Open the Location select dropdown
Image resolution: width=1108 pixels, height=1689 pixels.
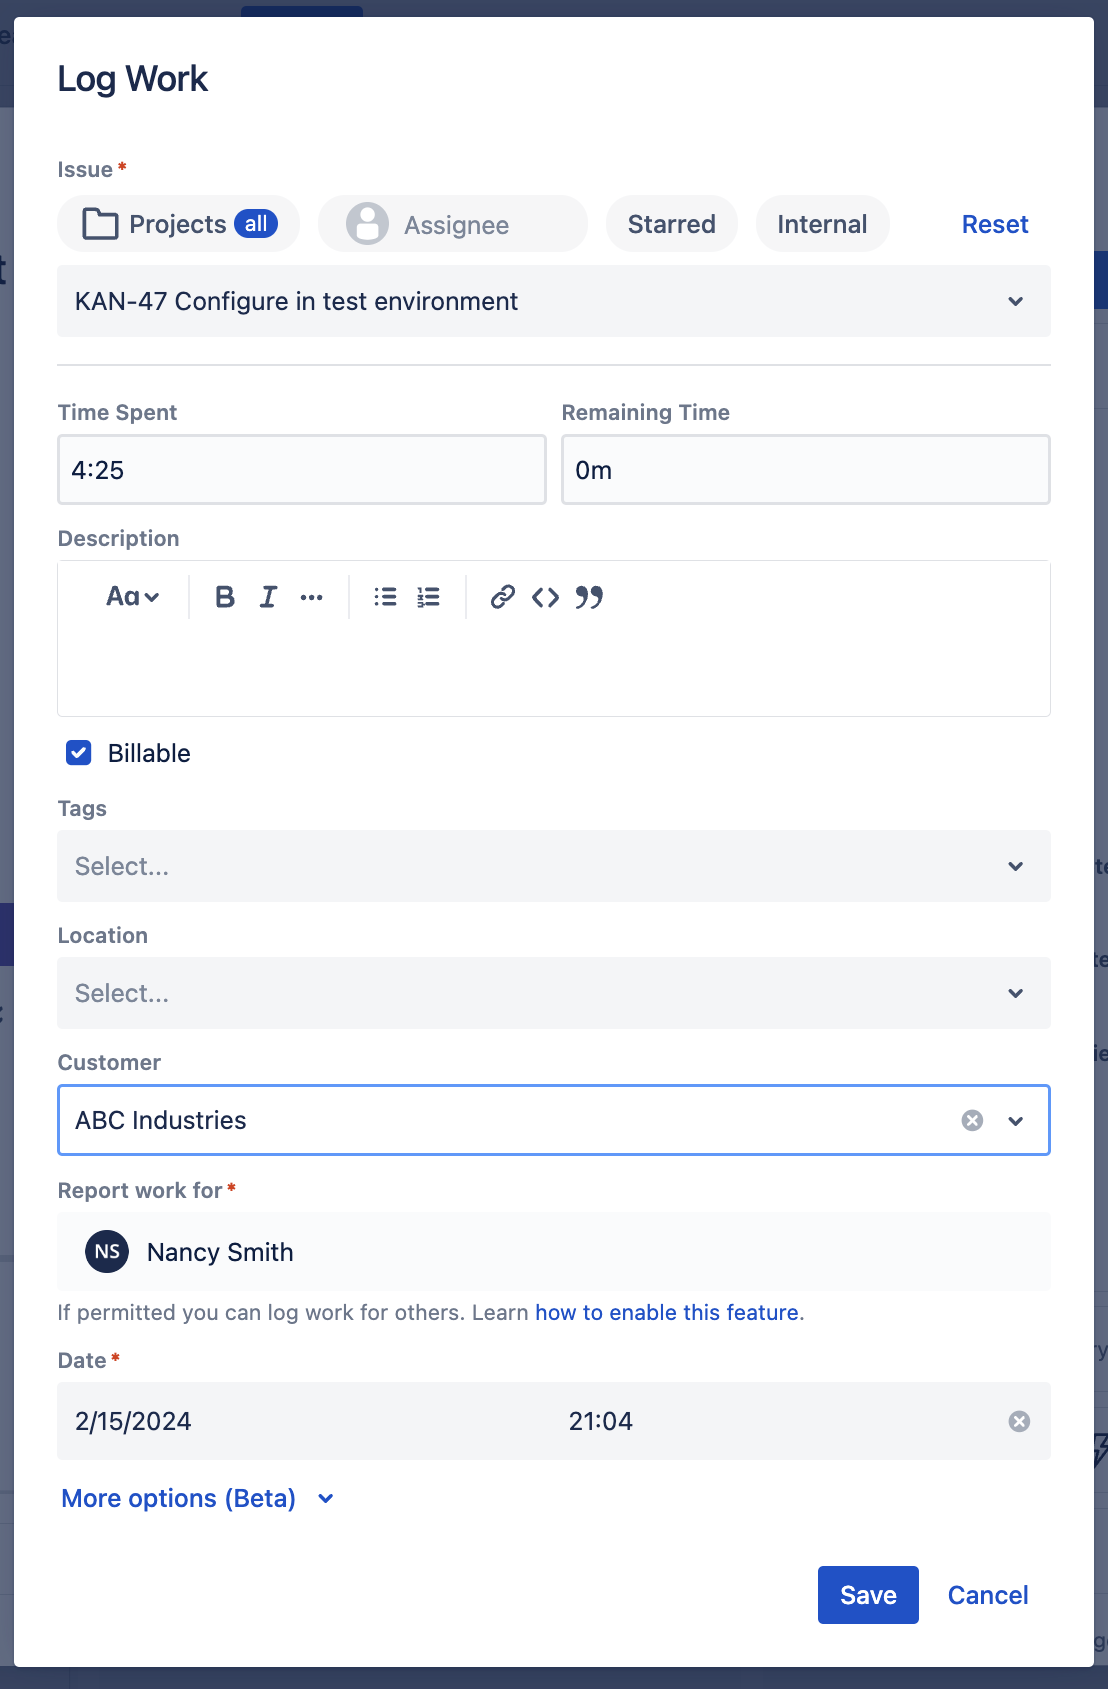coord(553,993)
